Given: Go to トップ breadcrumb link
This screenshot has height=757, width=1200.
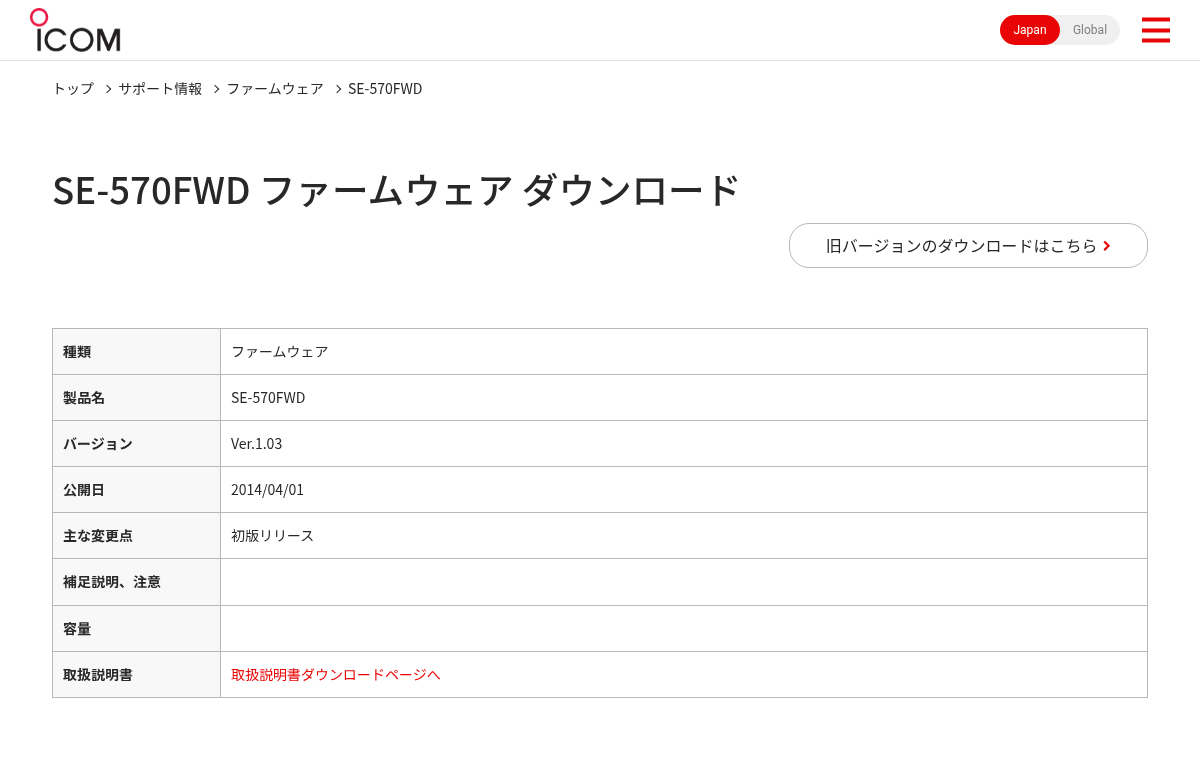Looking at the screenshot, I should click(73, 88).
